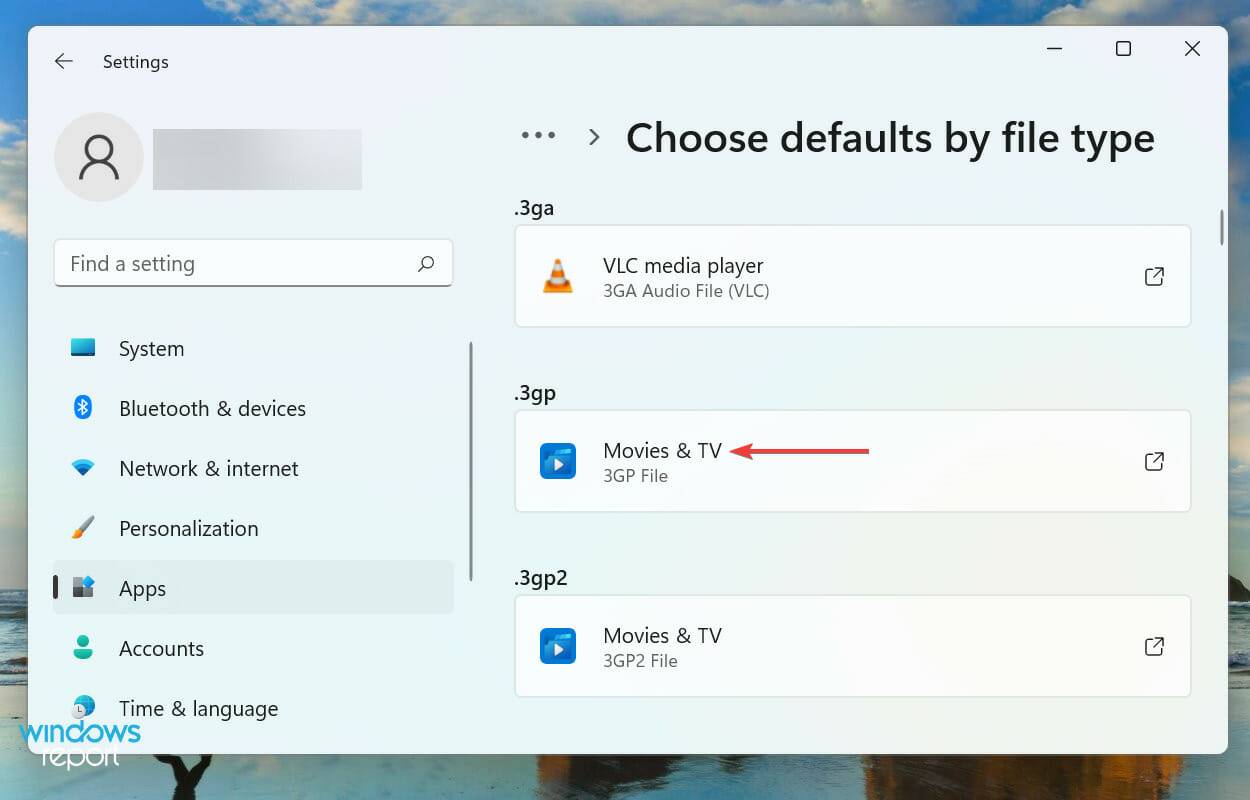The image size is (1250, 800).
Task: Open external link for the .3ga association
Action: (x=1154, y=276)
